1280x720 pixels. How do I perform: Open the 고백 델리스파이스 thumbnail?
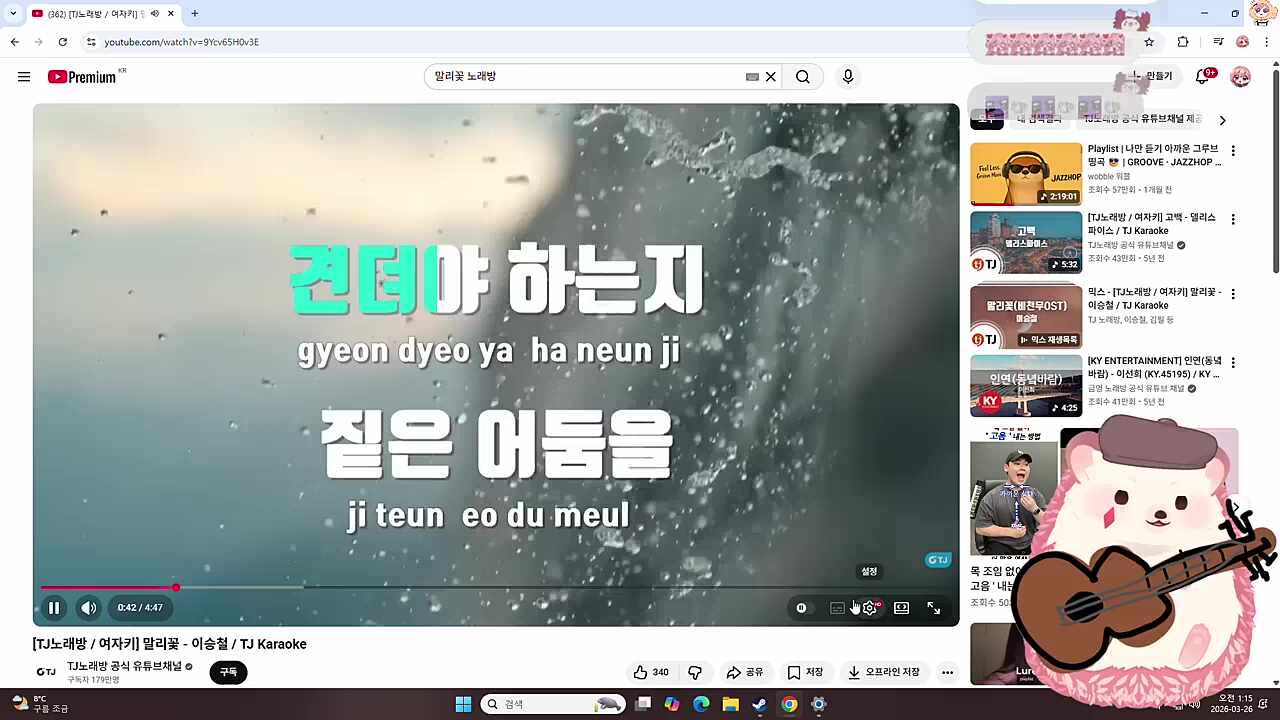point(1026,242)
